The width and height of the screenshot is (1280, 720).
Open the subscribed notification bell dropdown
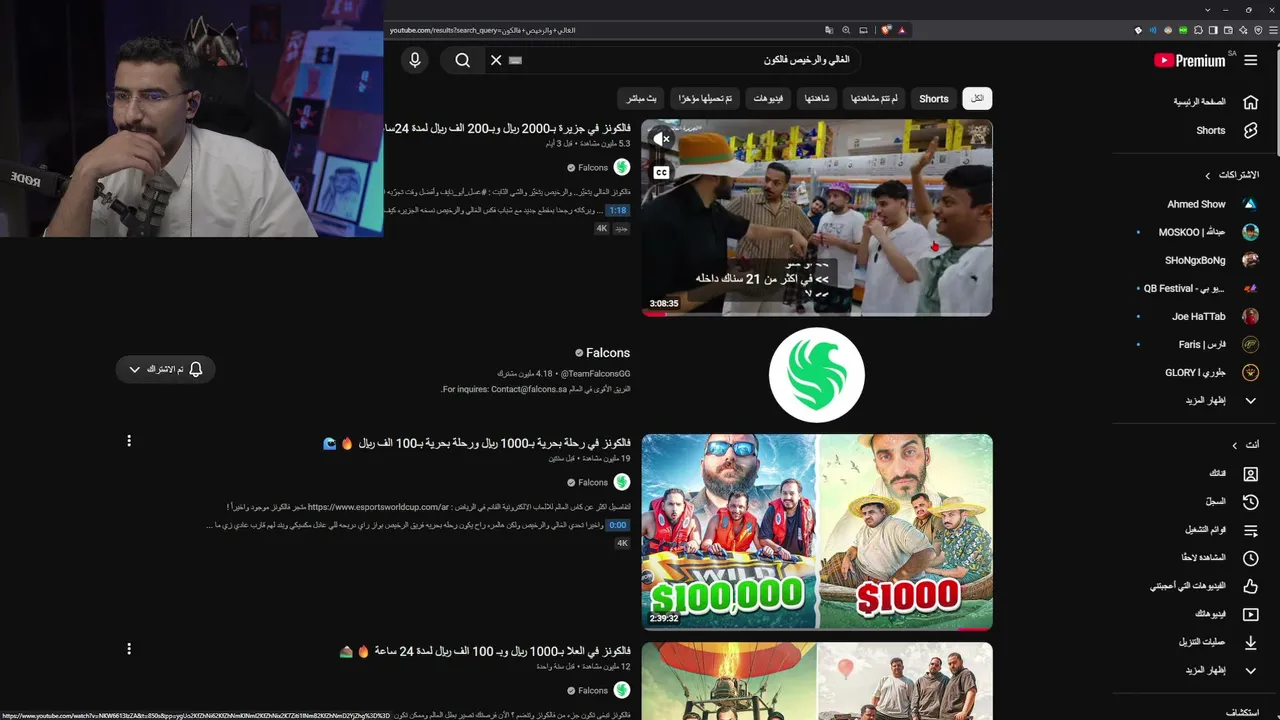[x=166, y=369]
